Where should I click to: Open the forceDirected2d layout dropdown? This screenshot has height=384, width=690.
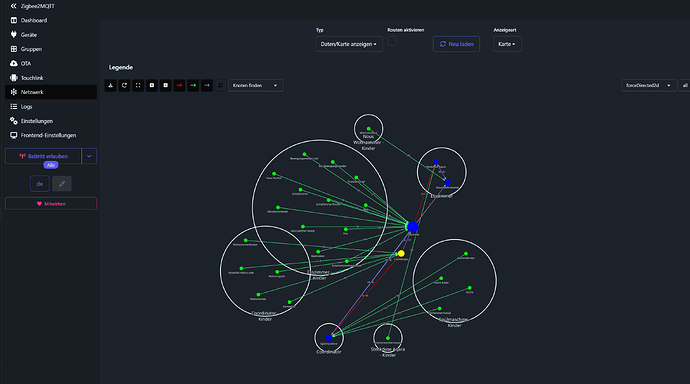pyautogui.click(x=648, y=85)
